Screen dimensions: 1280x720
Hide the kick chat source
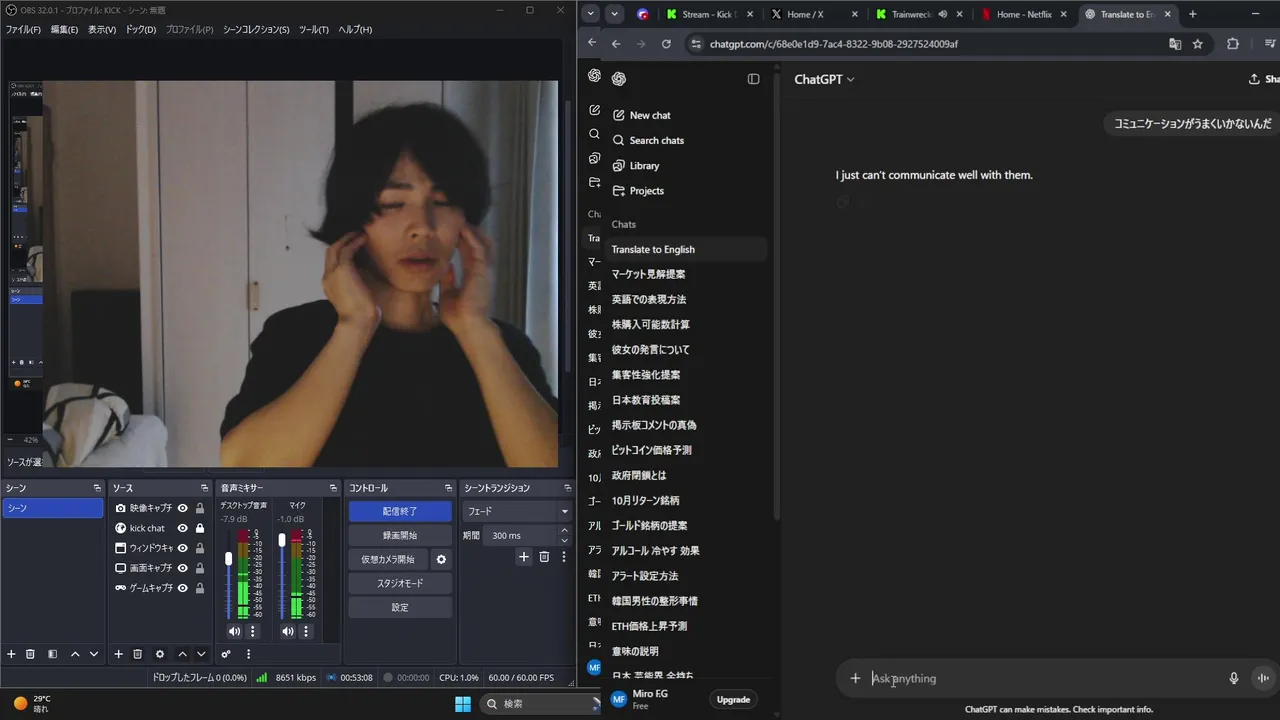(x=183, y=528)
